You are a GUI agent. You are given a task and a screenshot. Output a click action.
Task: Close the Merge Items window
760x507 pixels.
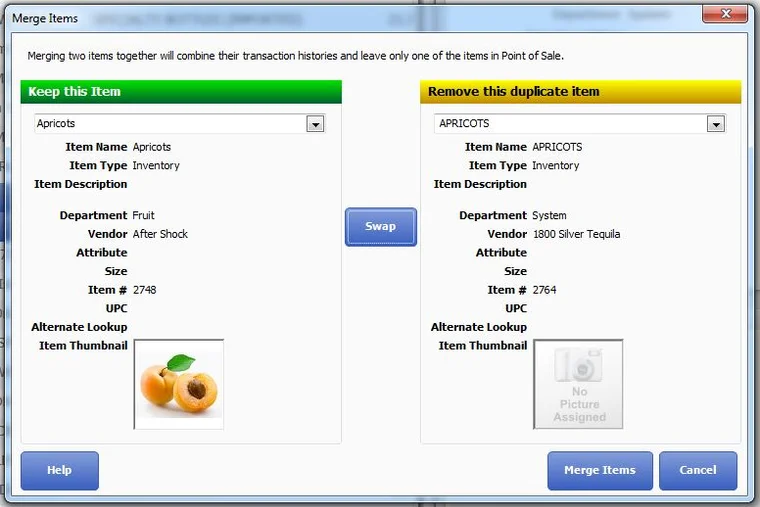pos(725,14)
